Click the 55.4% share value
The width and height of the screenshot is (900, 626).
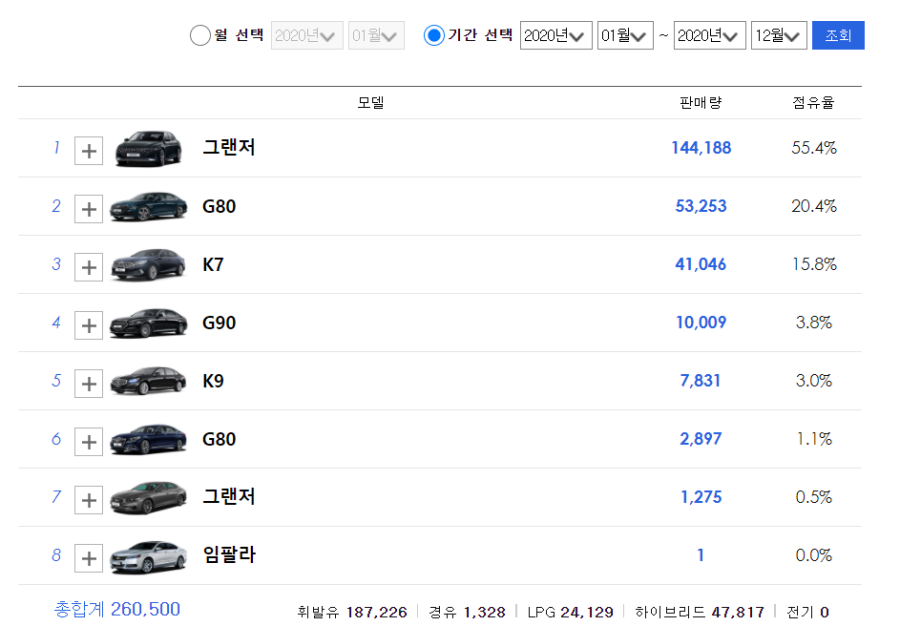(x=814, y=148)
